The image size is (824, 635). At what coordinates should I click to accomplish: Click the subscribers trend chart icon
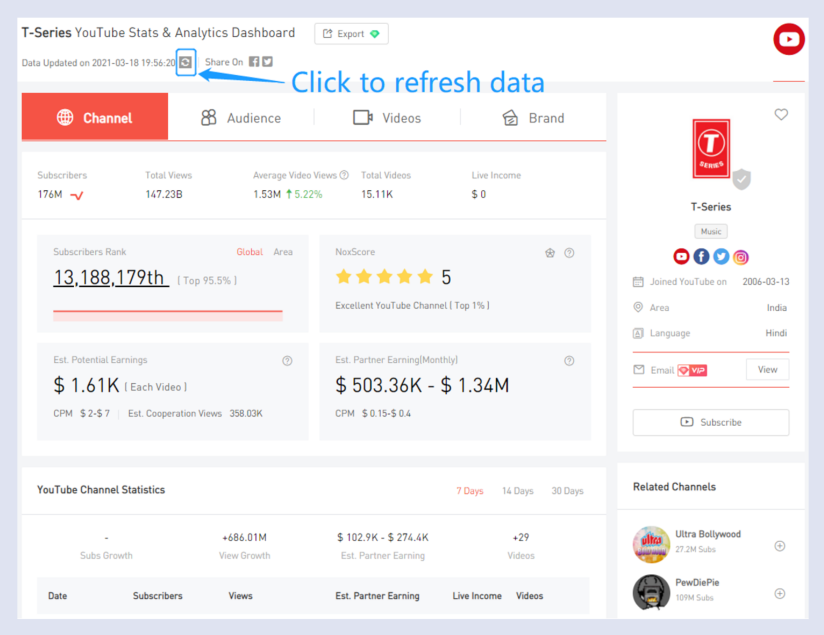tap(77, 196)
